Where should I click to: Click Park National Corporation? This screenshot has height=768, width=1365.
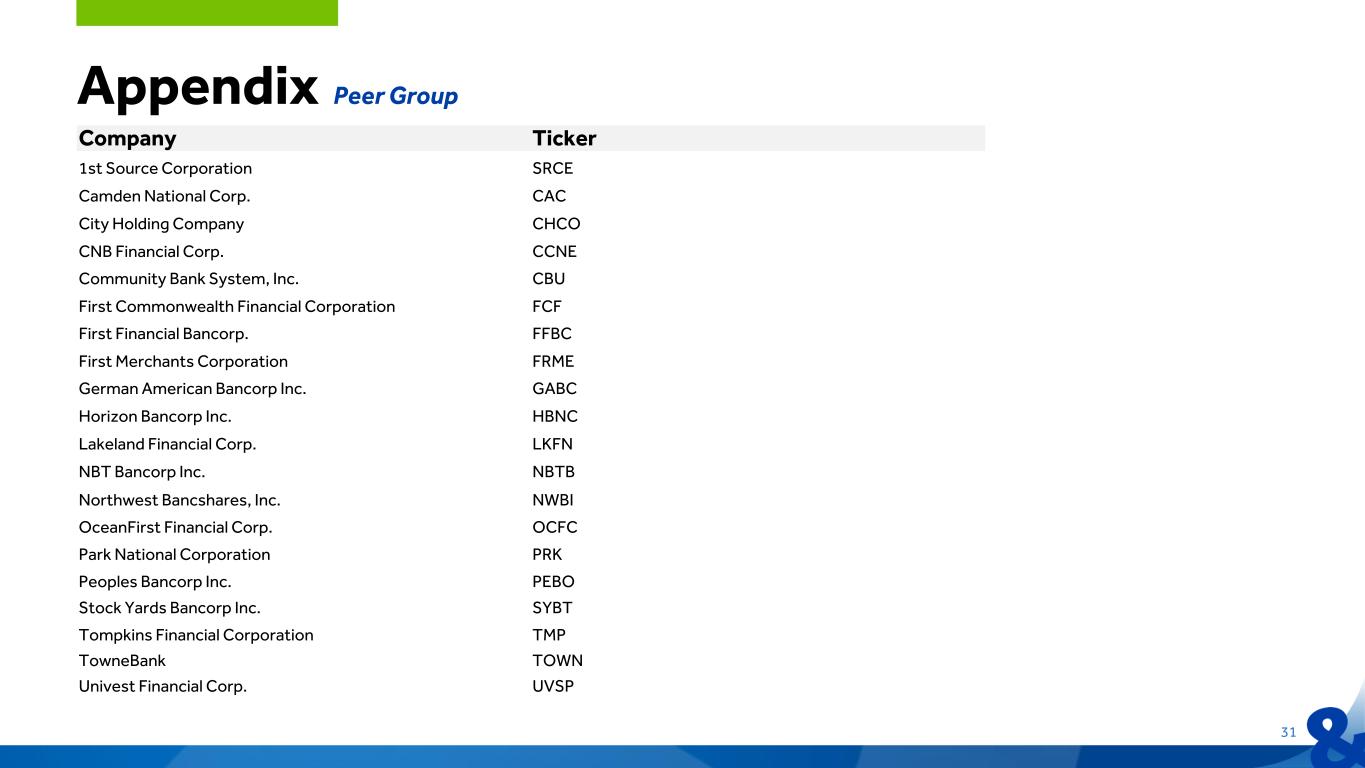click(174, 554)
